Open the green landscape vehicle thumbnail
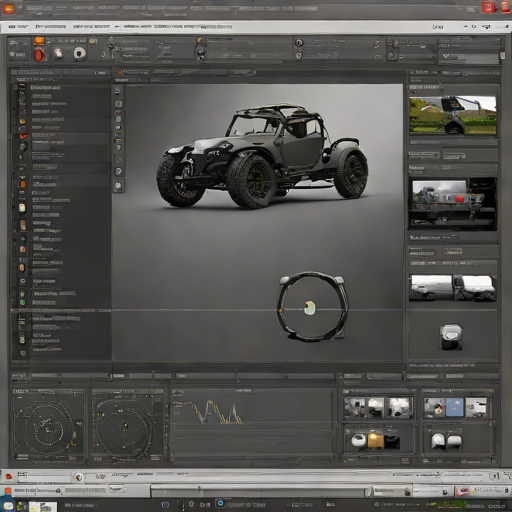512x512 pixels. tap(453, 115)
